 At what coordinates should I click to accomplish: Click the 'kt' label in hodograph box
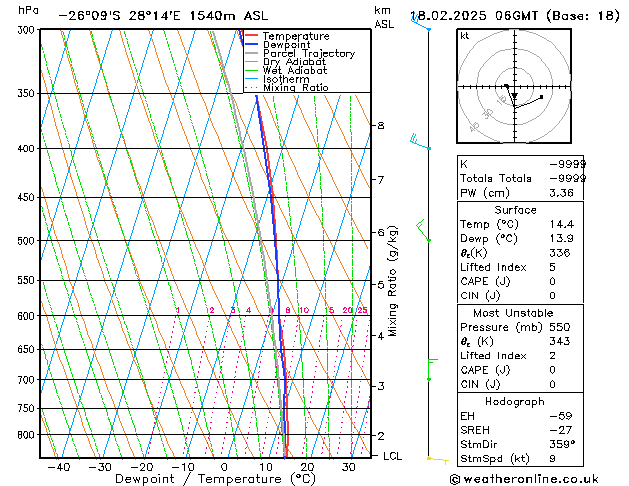click(465, 35)
